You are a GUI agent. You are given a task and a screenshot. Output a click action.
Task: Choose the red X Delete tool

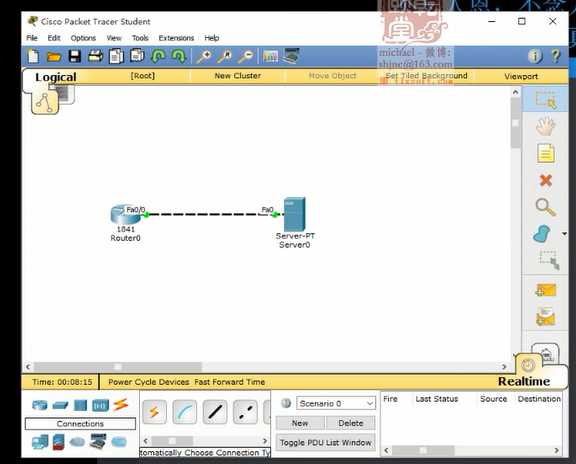pos(546,180)
